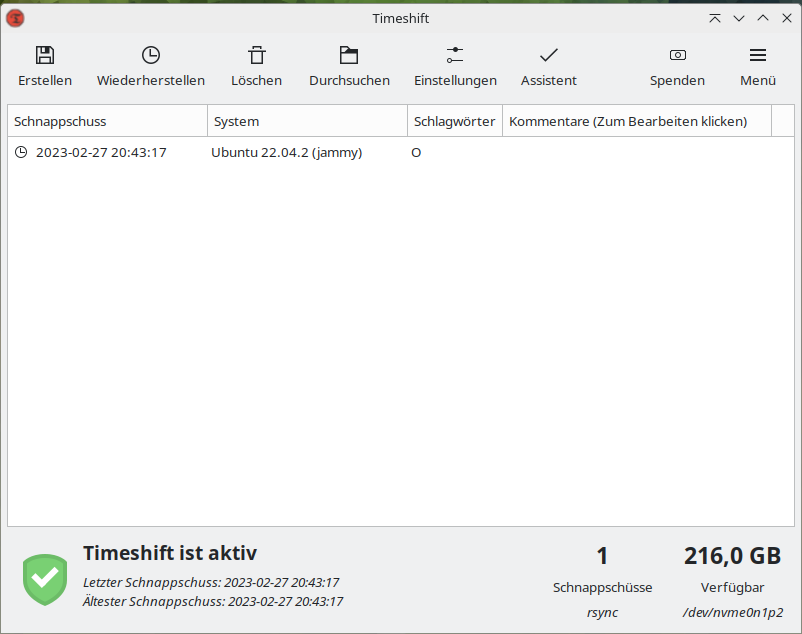The height and width of the screenshot is (634, 802).
Task: Click the Spenden donate icon
Action: (678, 55)
